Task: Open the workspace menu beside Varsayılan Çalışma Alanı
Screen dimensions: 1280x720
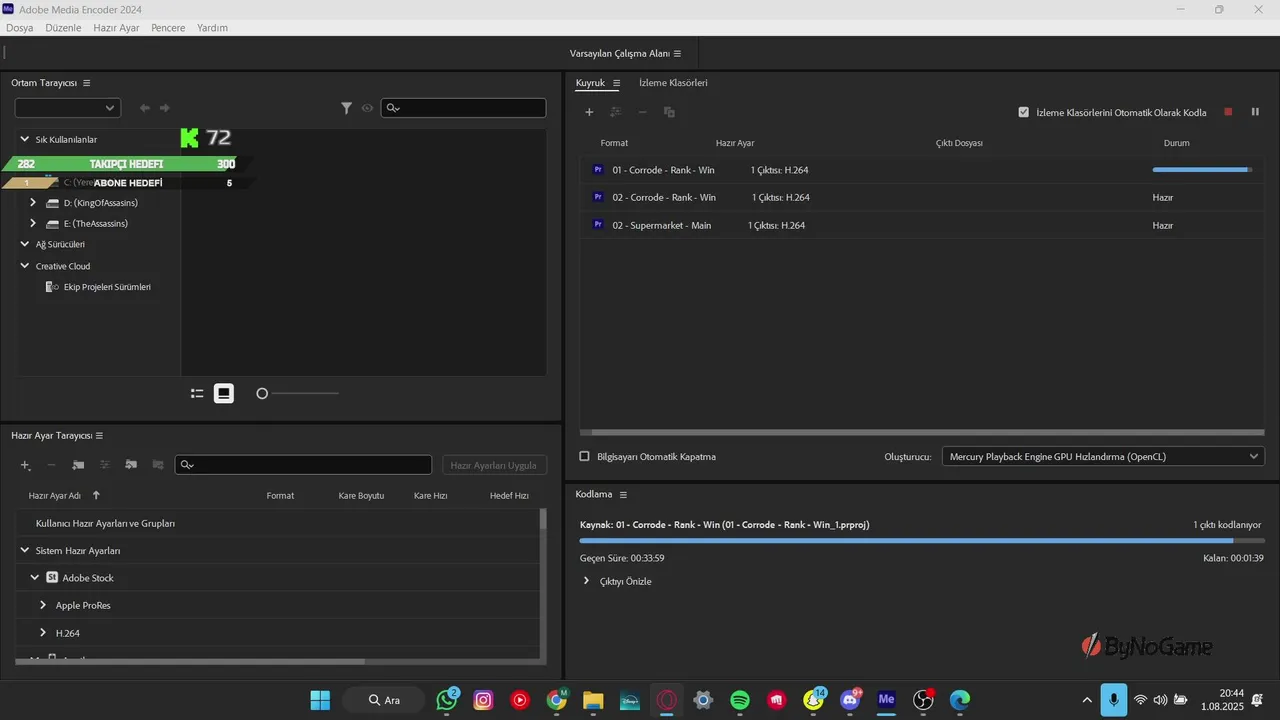Action: [677, 53]
